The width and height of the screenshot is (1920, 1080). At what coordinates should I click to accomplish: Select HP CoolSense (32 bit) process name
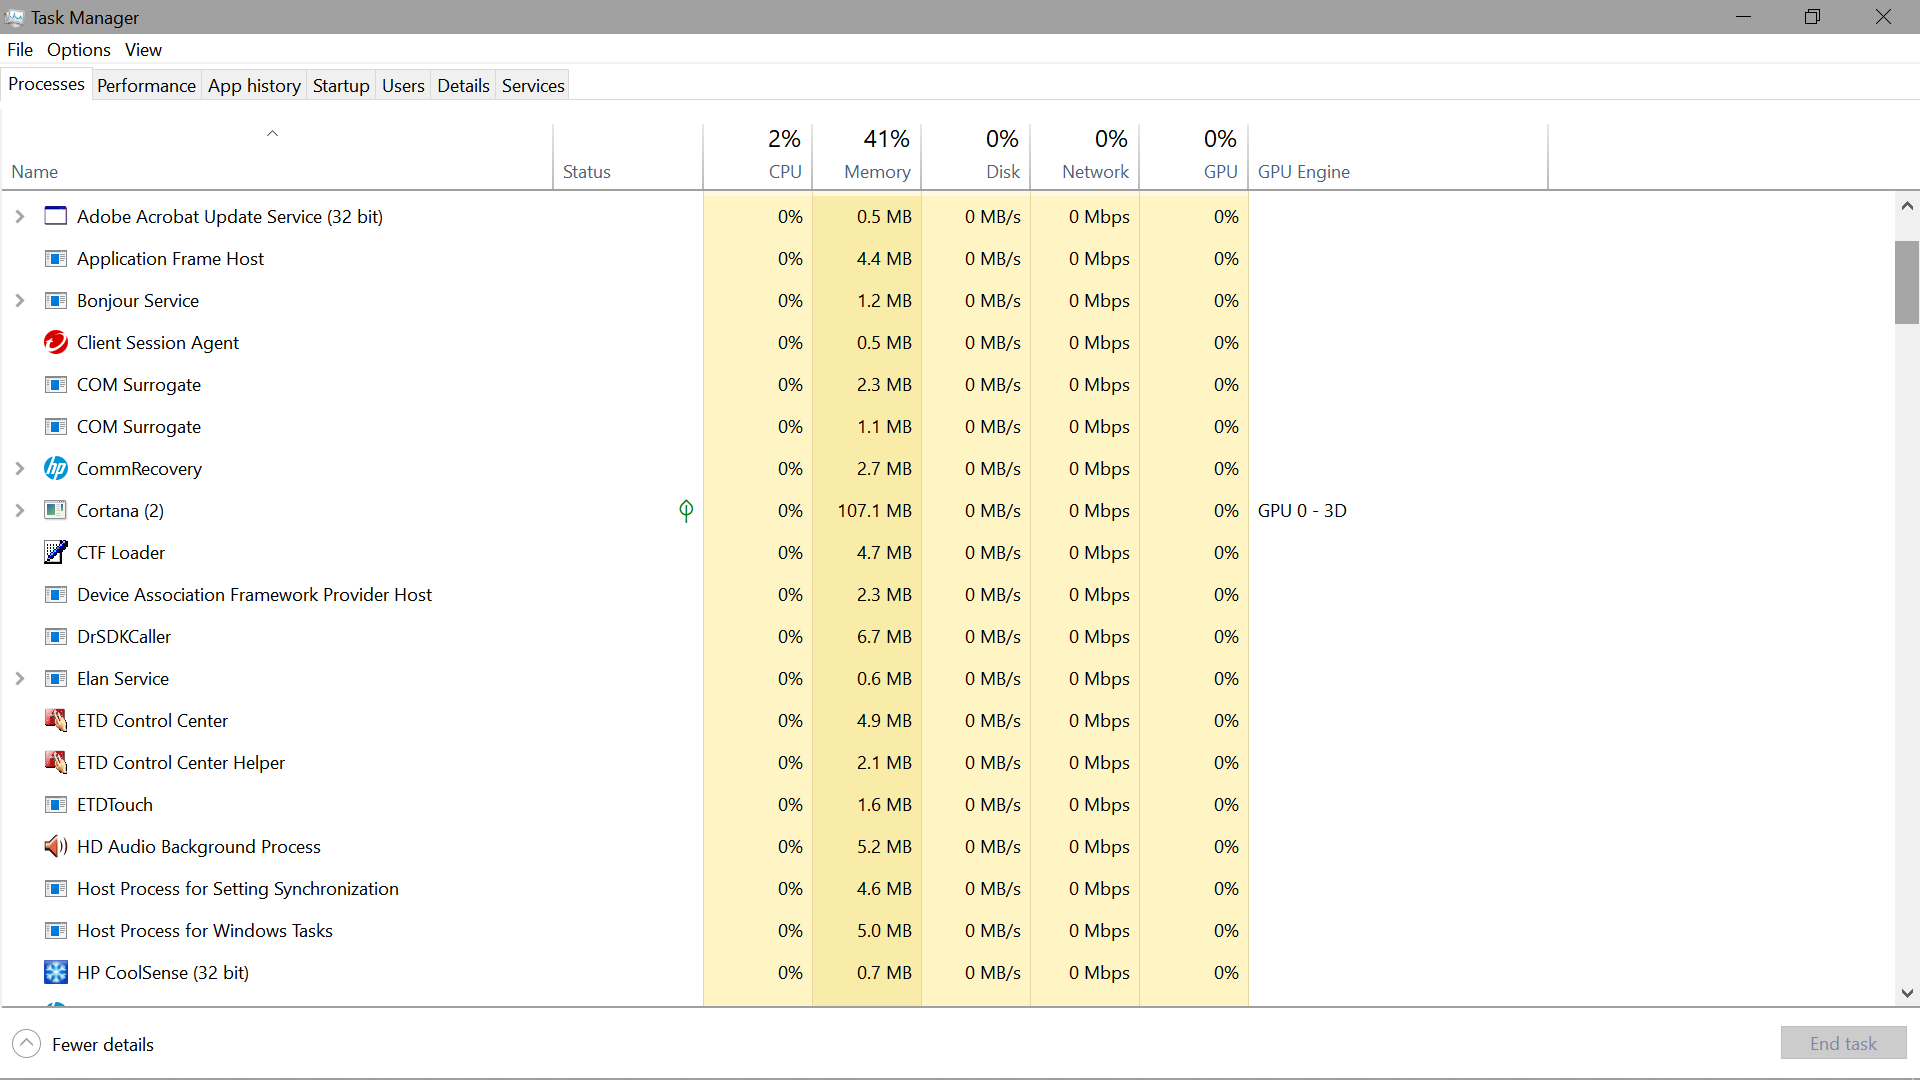click(163, 972)
